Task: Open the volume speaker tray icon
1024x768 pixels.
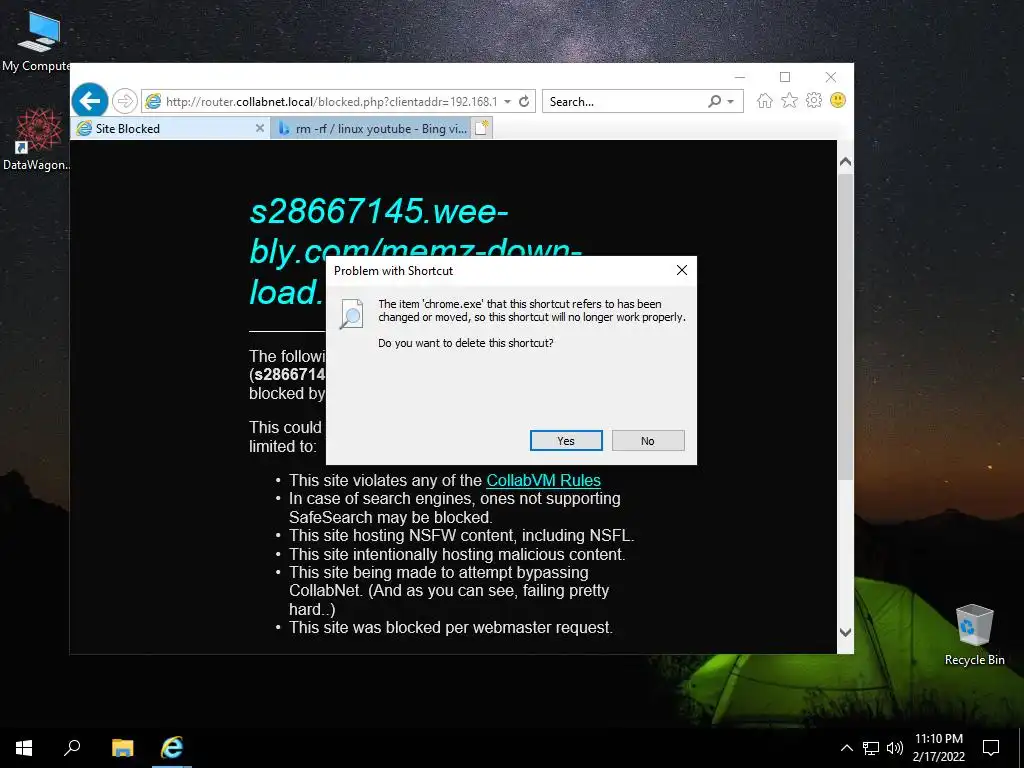Action: 895,748
